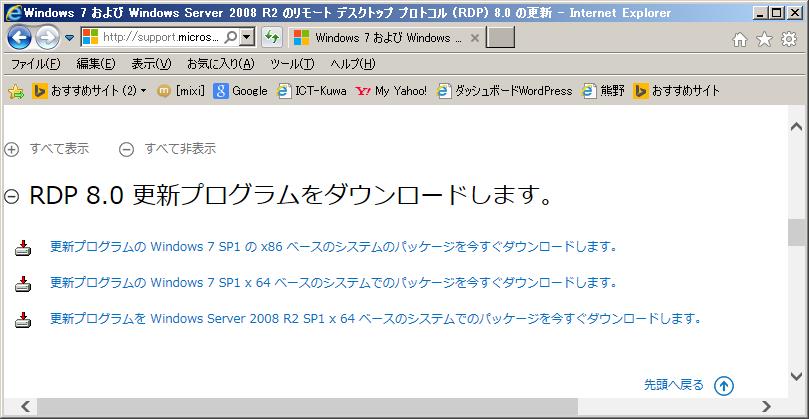The width and height of the screenshot is (809, 419).
Task: Click the browser Forward arrow button
Action: coord(47,38)
